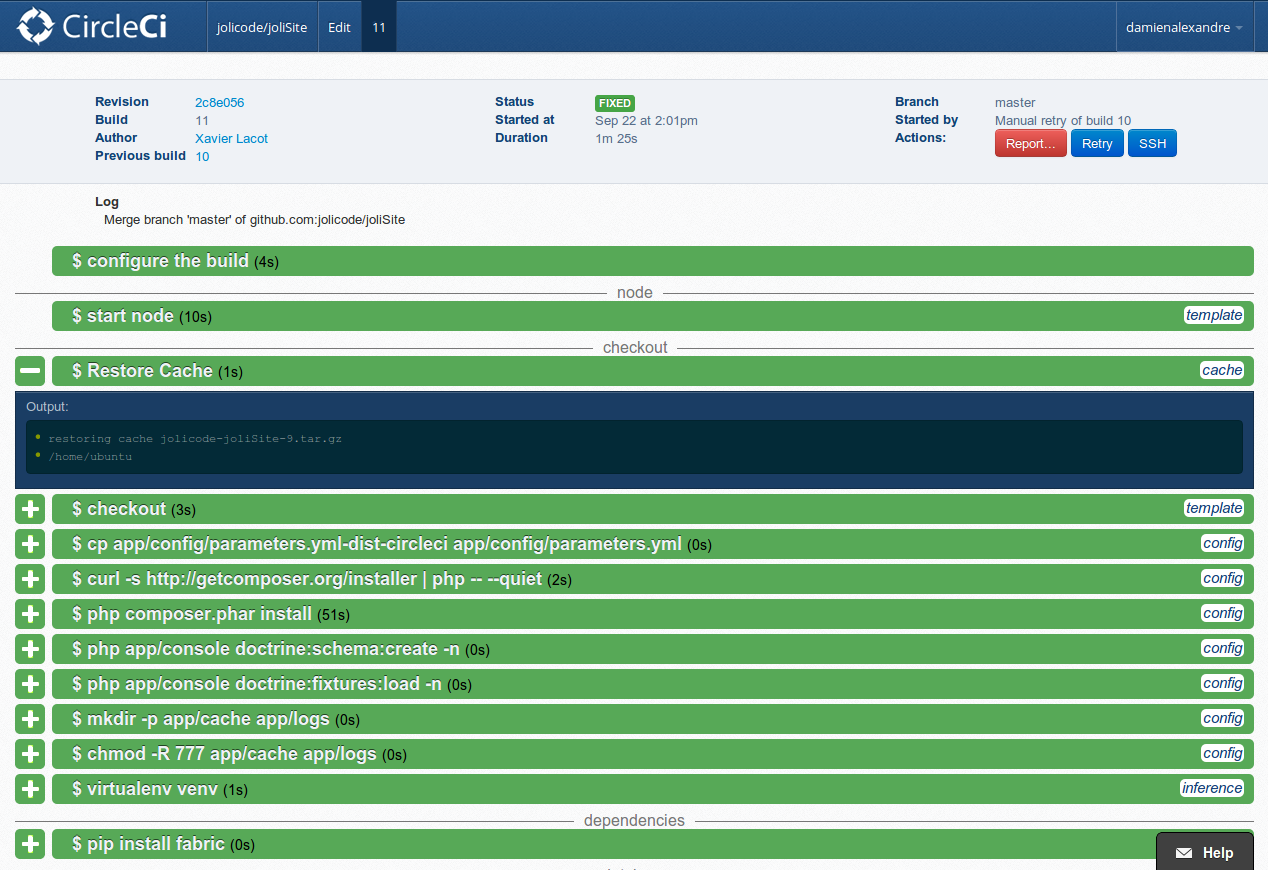Viewport: 1268px width, 870px height.
Task: Click the /home/ubuntu output line
Action: tap(90, 457)
